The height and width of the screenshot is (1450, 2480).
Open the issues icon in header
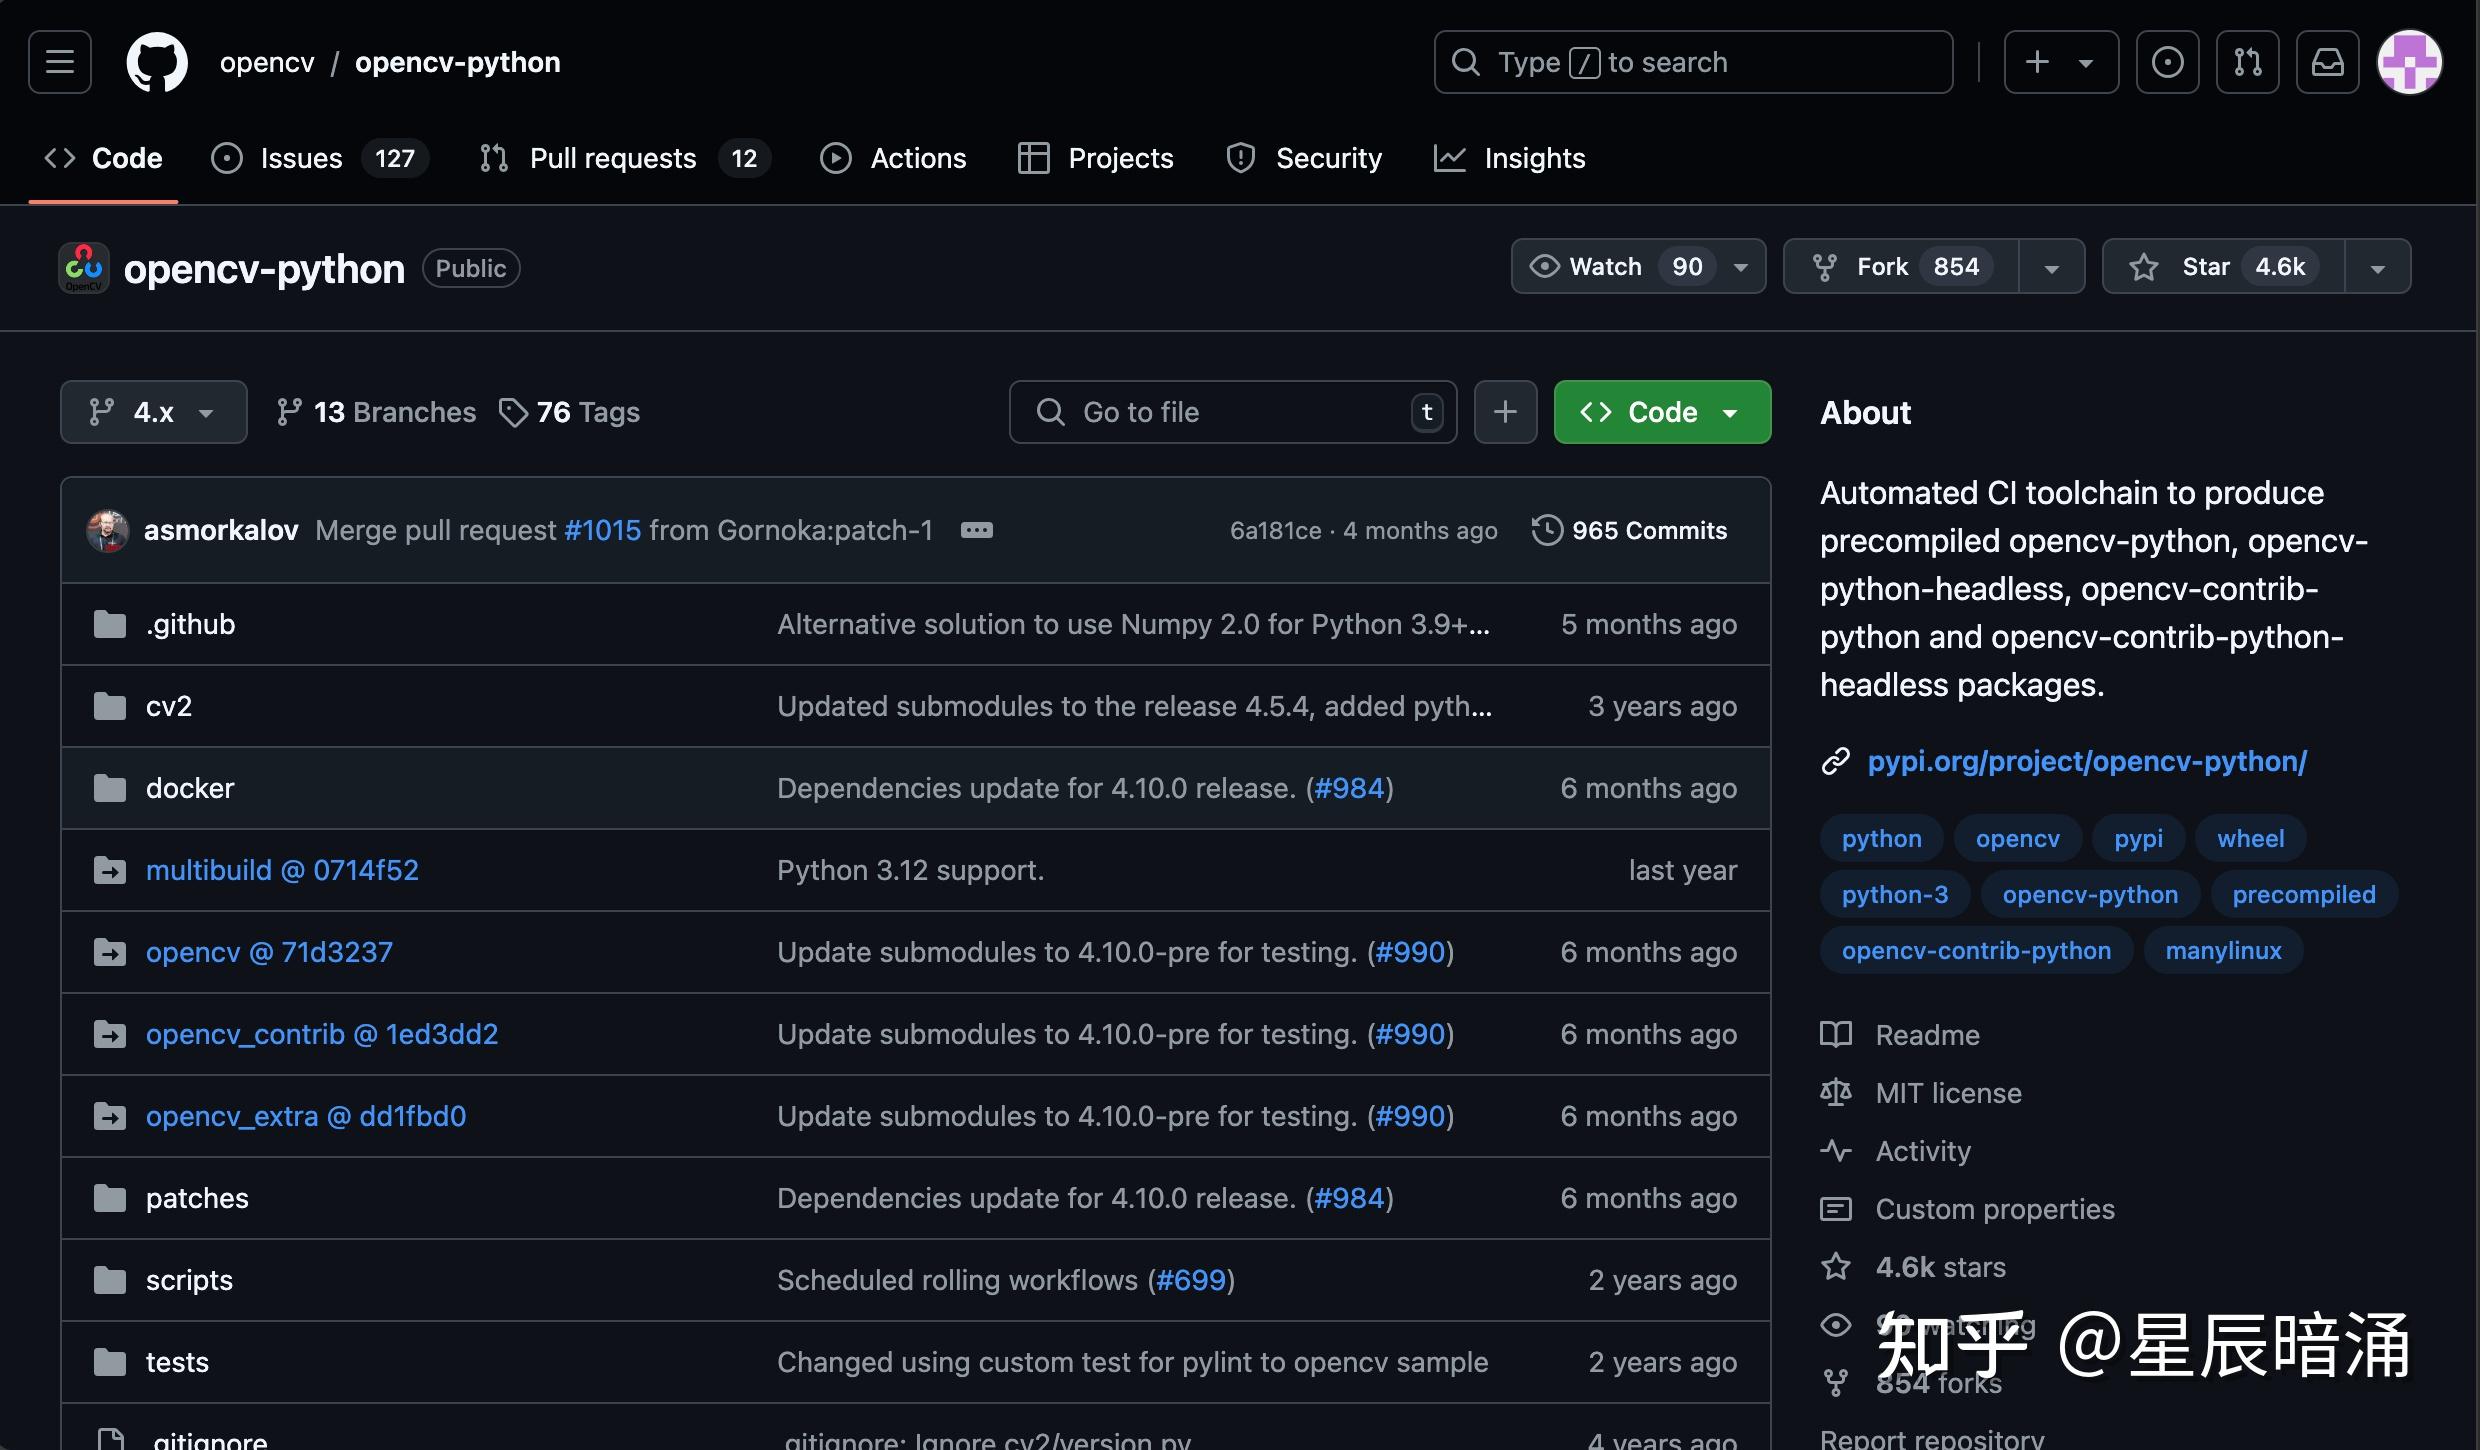2167,62
